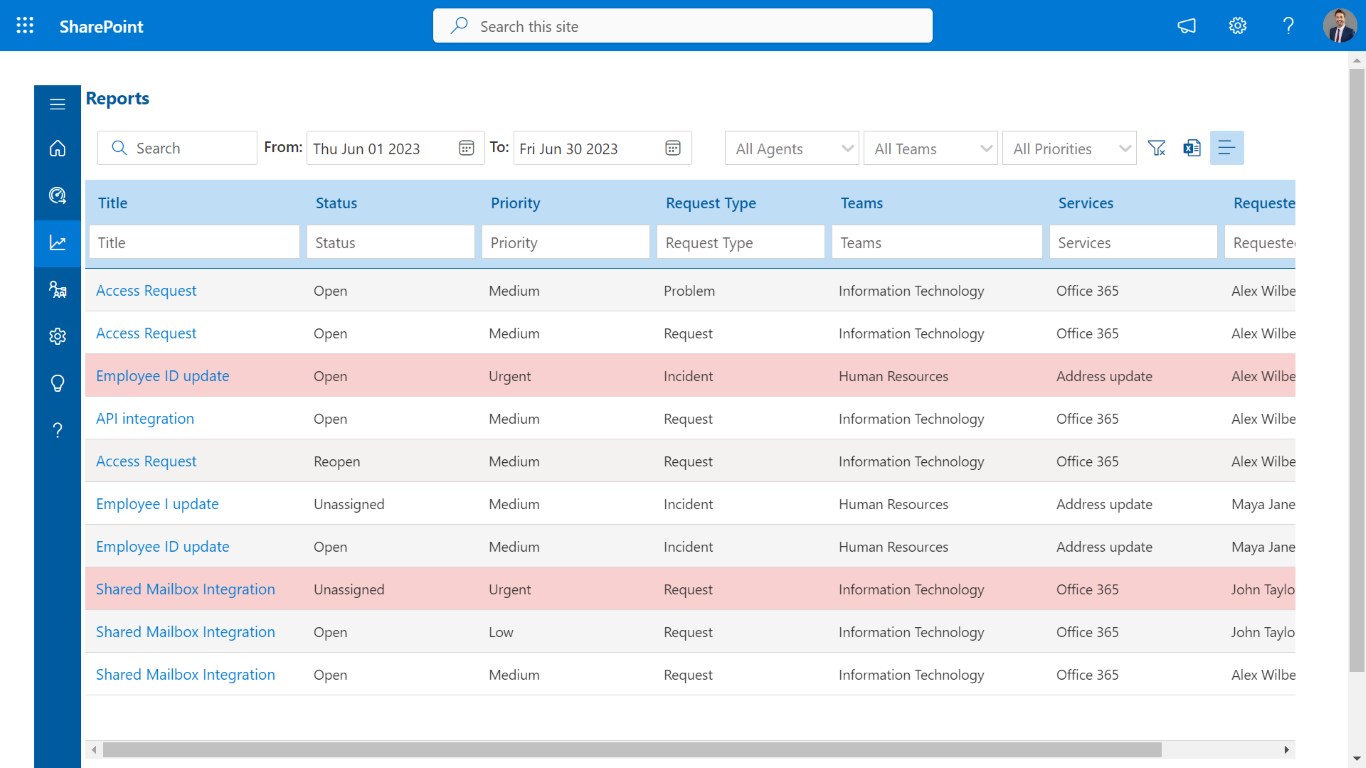
Task: Open the user profile picture menu
Action: 1340,26
